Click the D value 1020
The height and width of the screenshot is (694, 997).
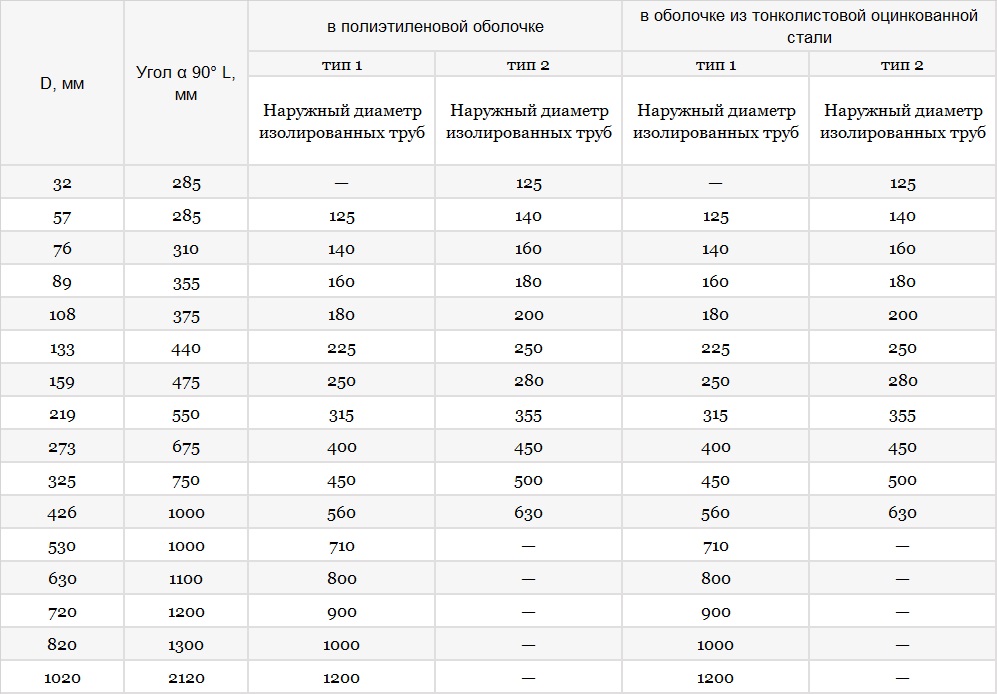[62, 678]
